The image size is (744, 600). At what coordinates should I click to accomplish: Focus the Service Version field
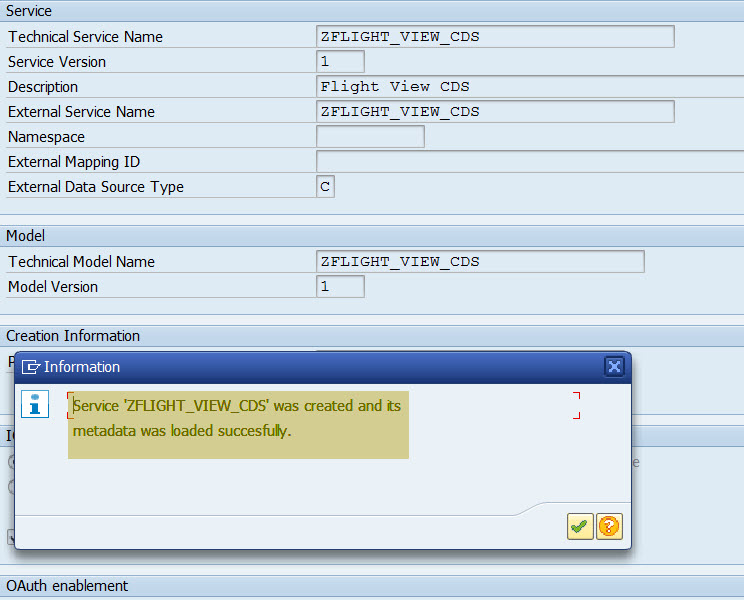pyautogui.click(x=340, y=62)
